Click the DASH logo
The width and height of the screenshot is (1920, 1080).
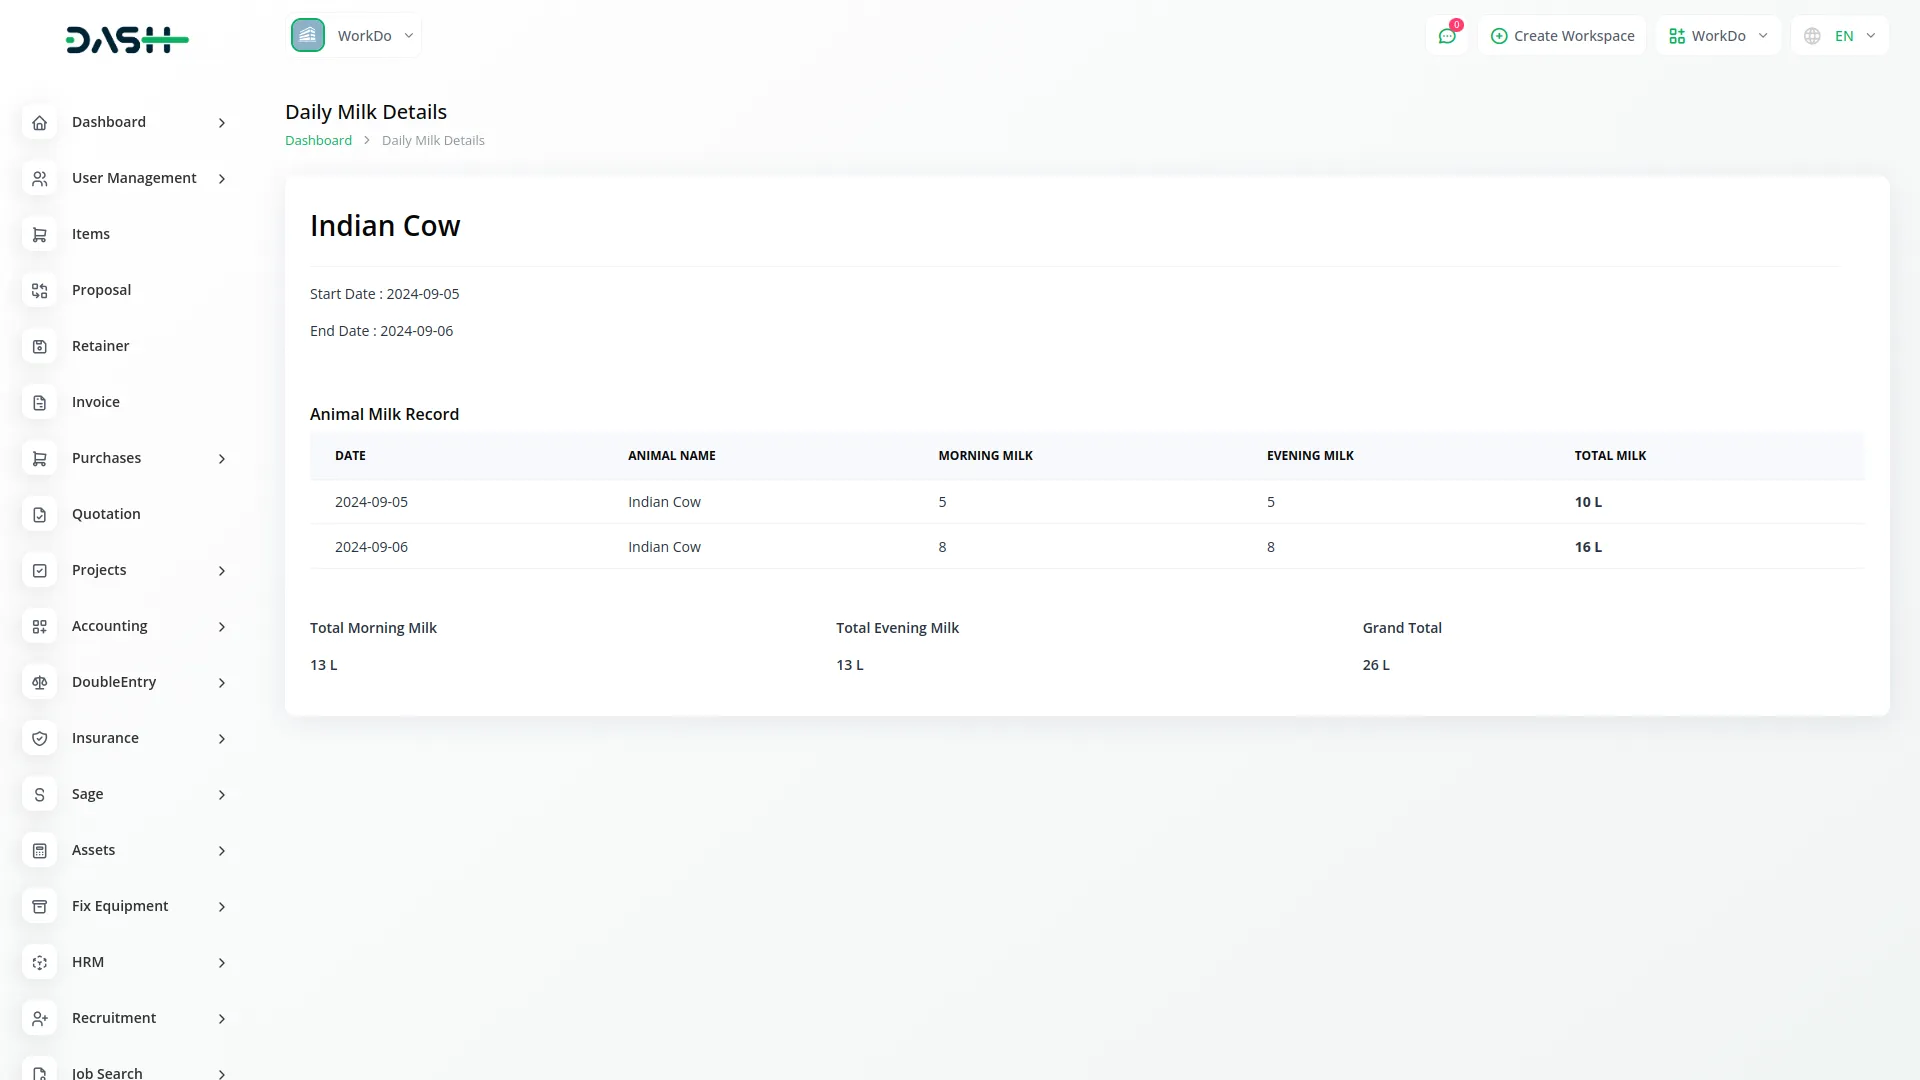[x=127, y=40]
